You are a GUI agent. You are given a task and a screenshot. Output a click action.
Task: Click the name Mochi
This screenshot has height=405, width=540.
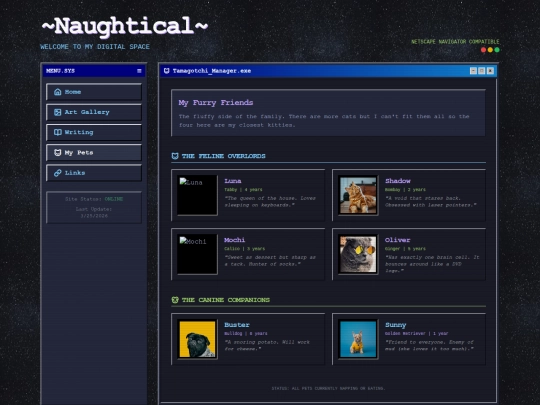[235, 240]
